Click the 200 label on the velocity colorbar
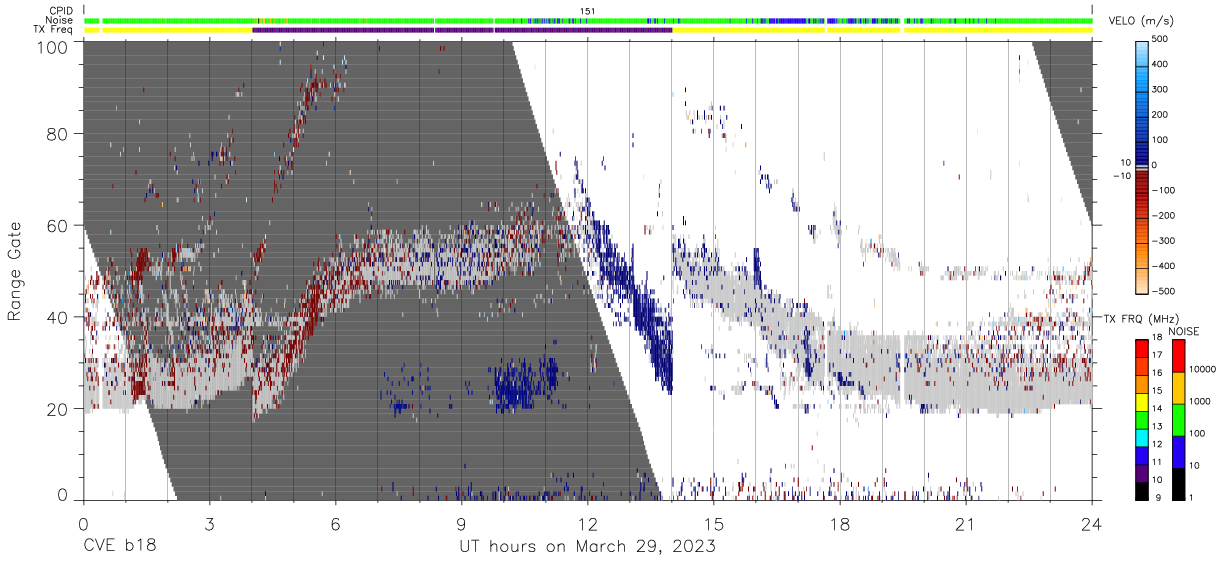 1161,115
